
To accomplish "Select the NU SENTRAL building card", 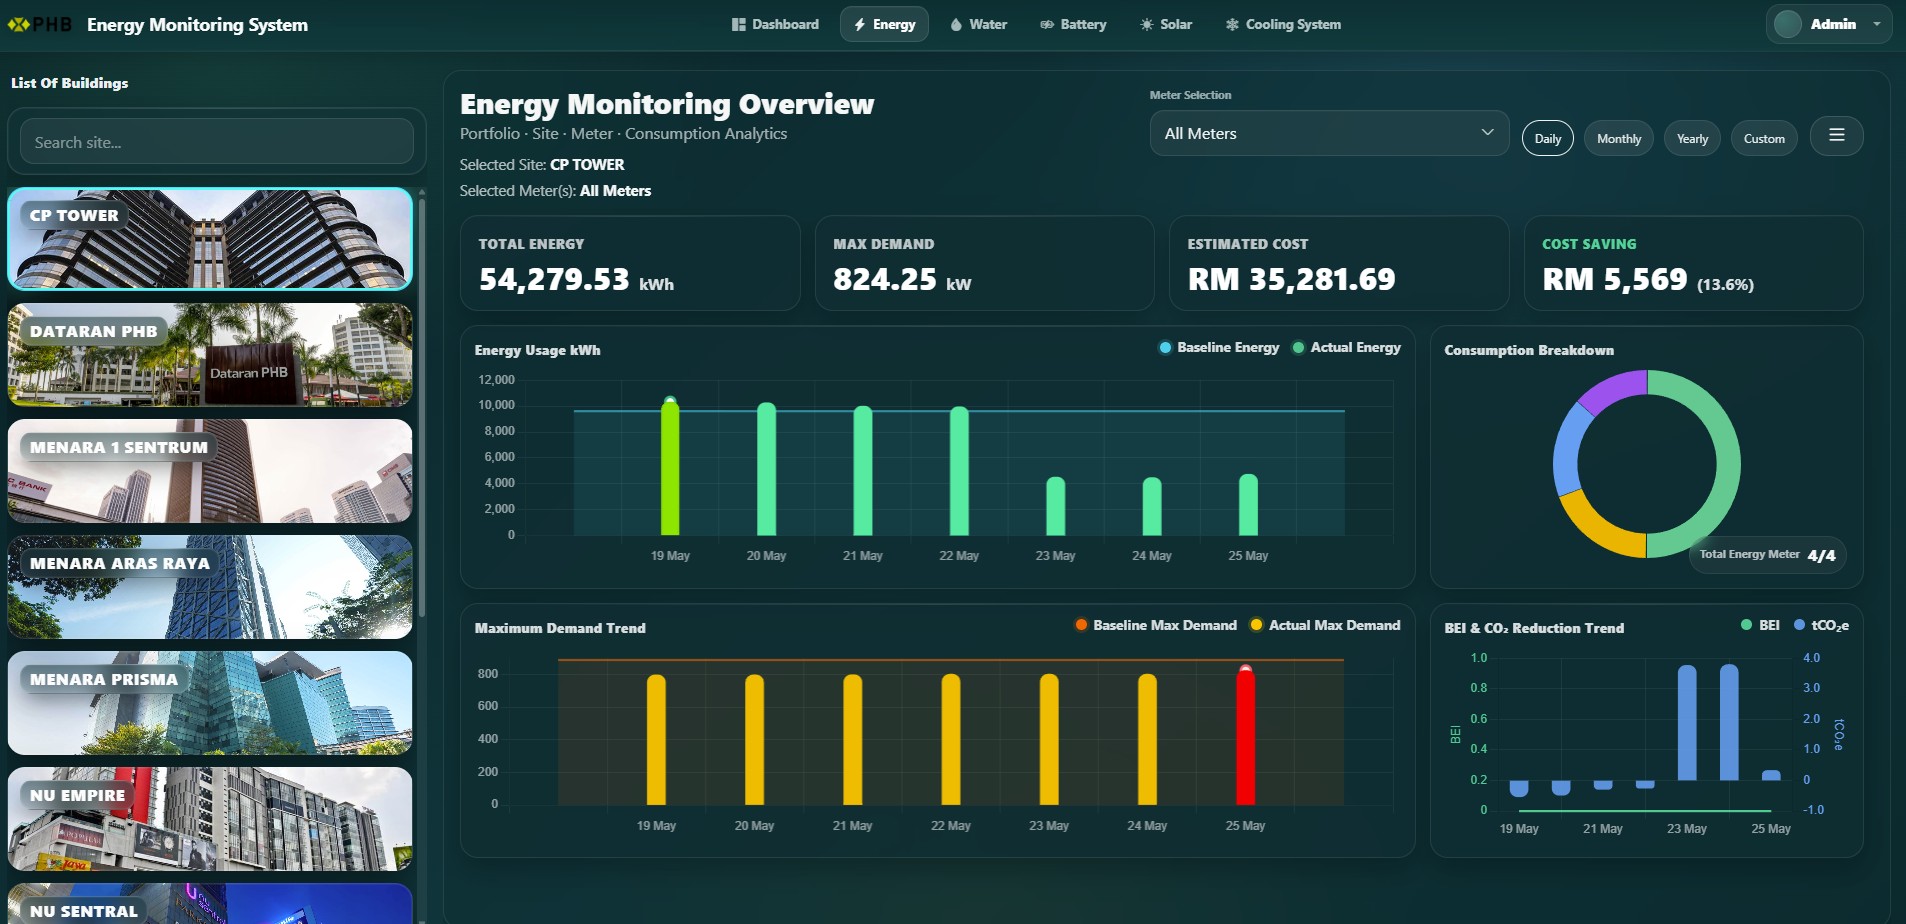I will click(210, 904).
